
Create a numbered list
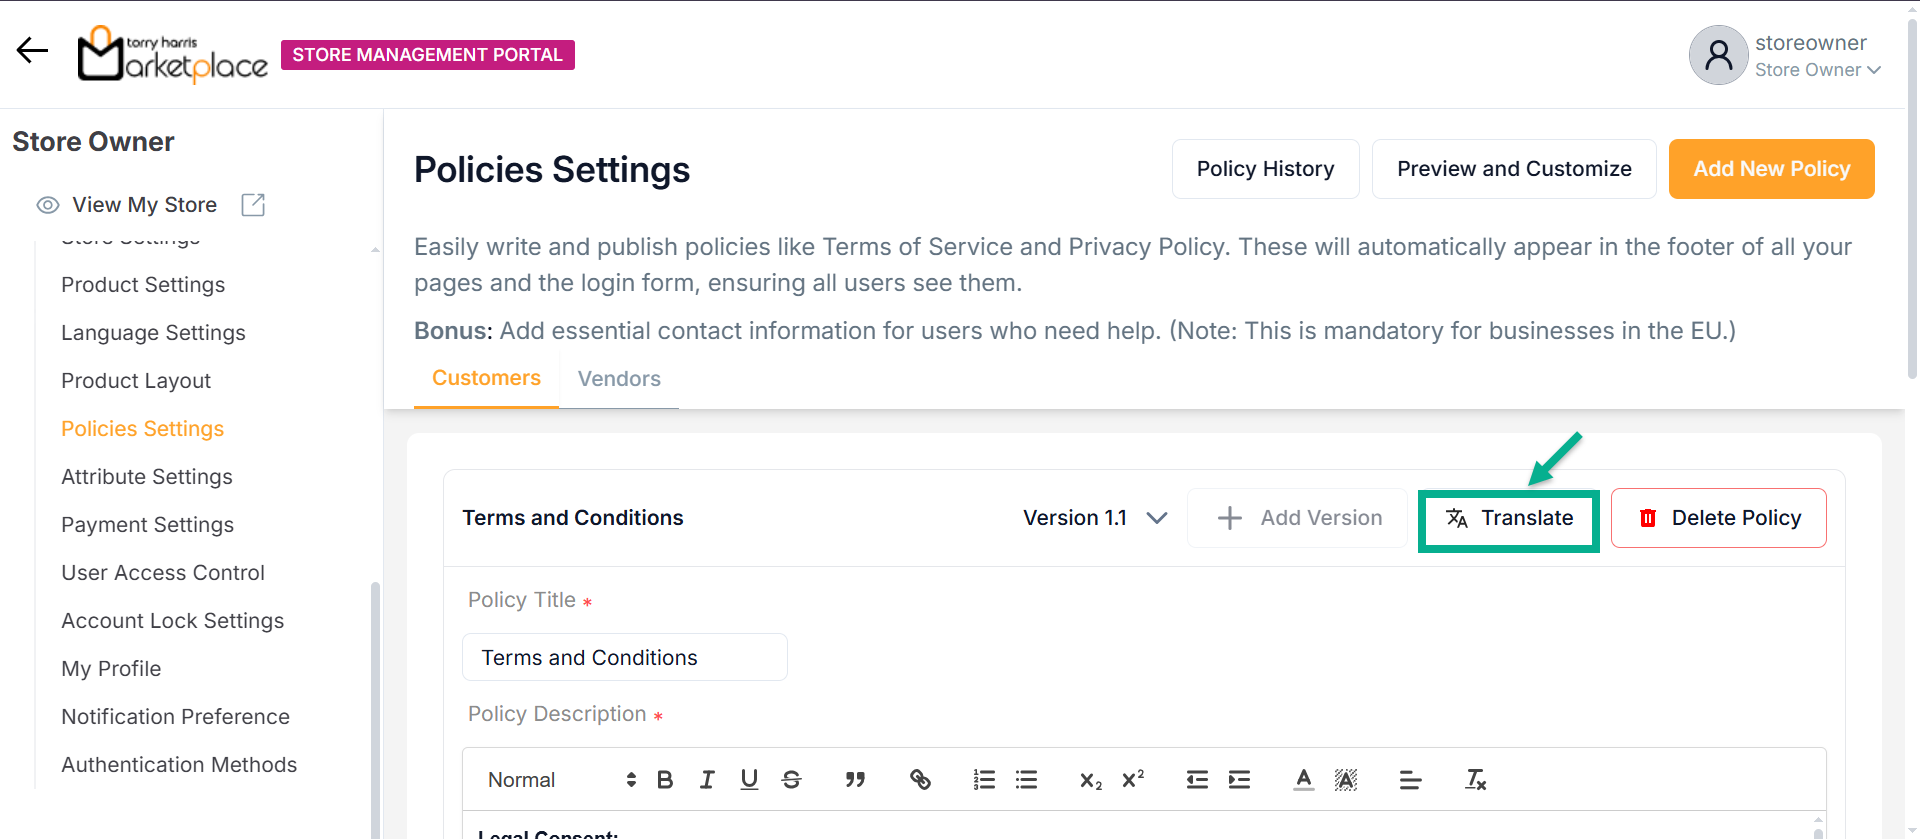pos(984,780)
